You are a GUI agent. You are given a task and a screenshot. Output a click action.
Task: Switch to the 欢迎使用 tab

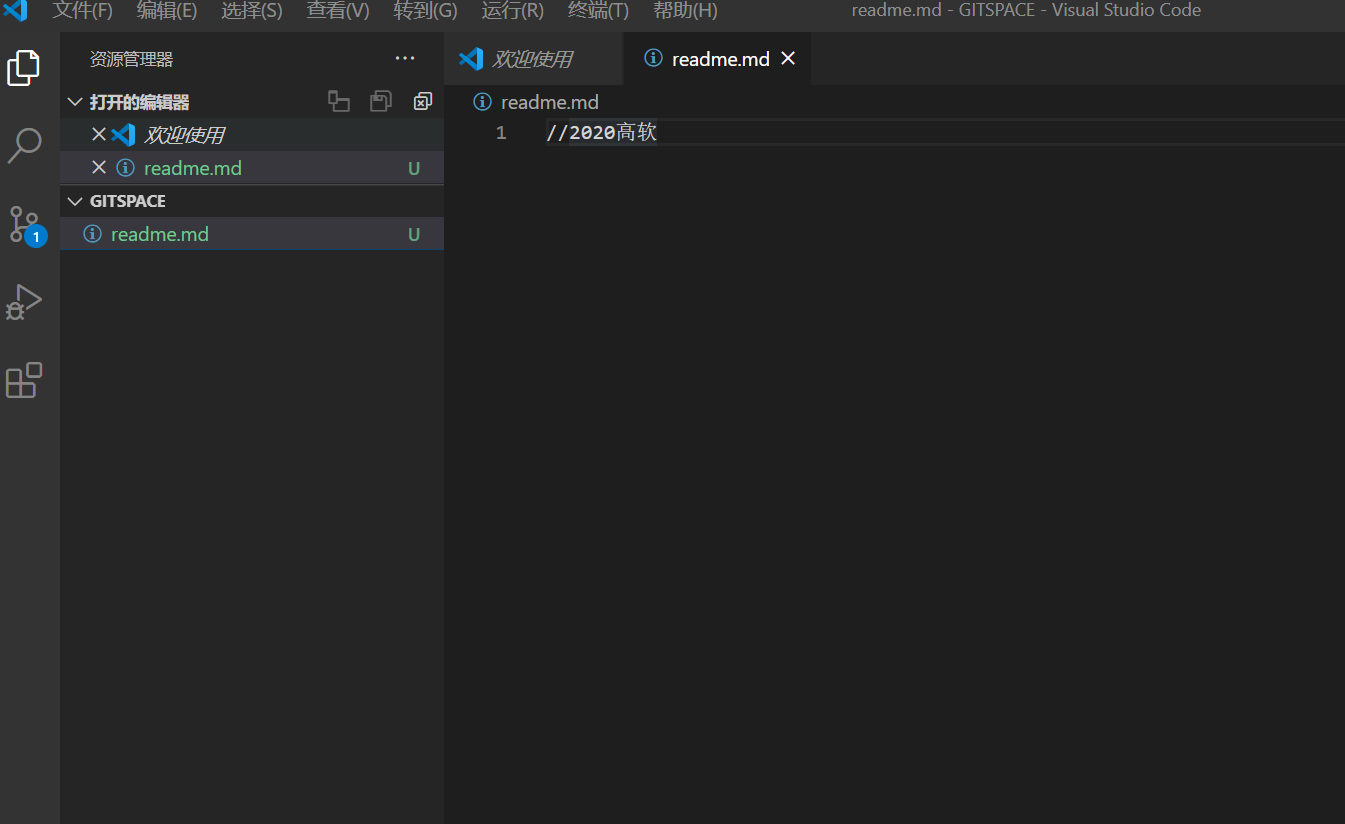tap(533, 59)
